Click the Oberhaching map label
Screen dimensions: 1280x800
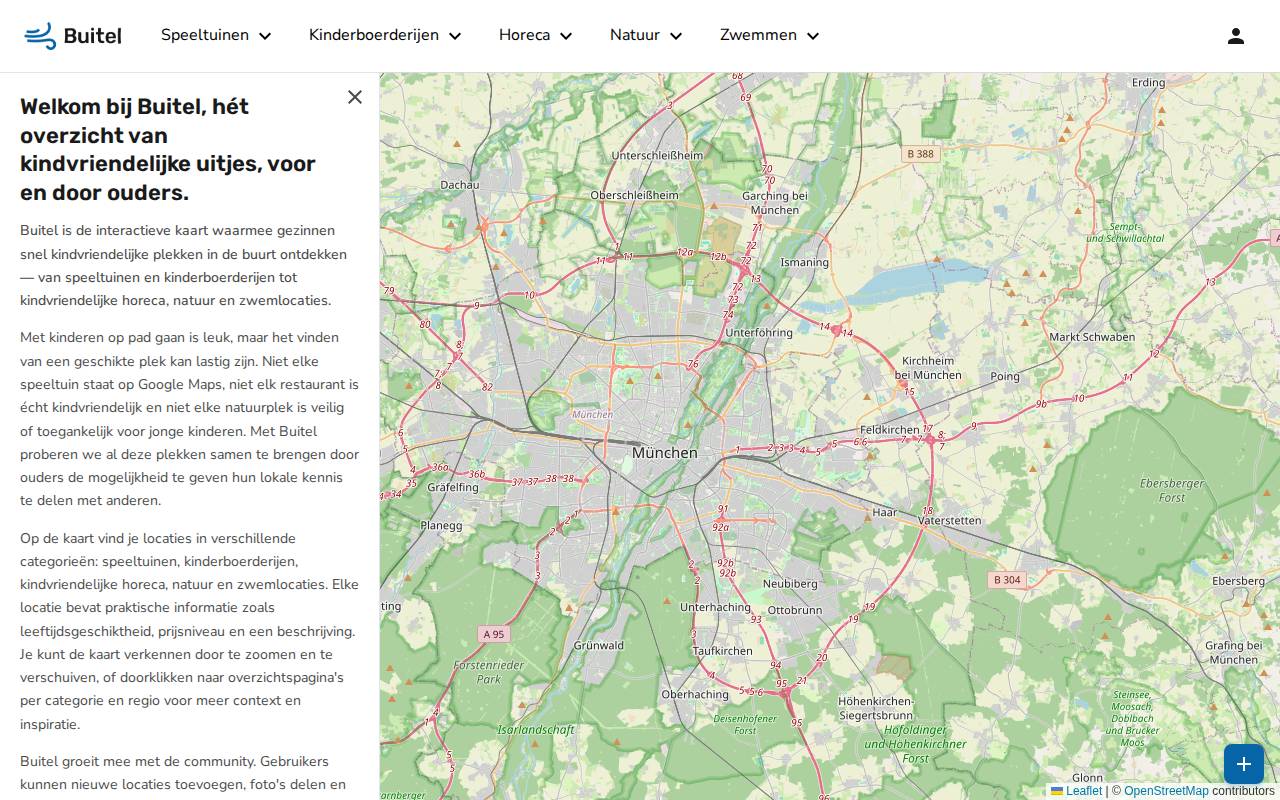695,695
